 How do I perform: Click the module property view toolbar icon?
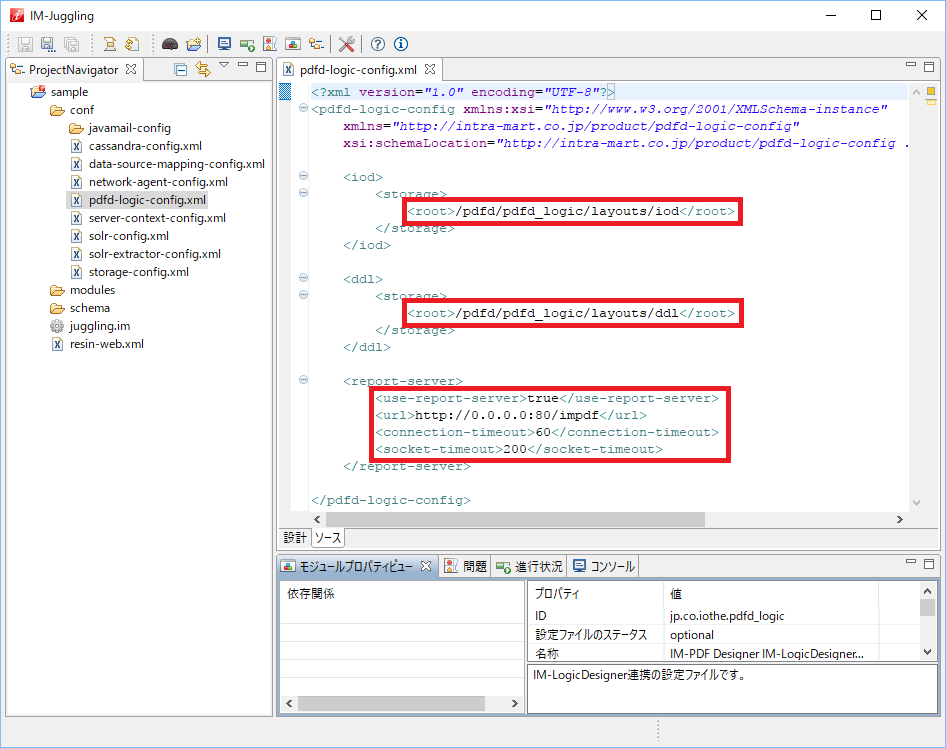(293, 44)
